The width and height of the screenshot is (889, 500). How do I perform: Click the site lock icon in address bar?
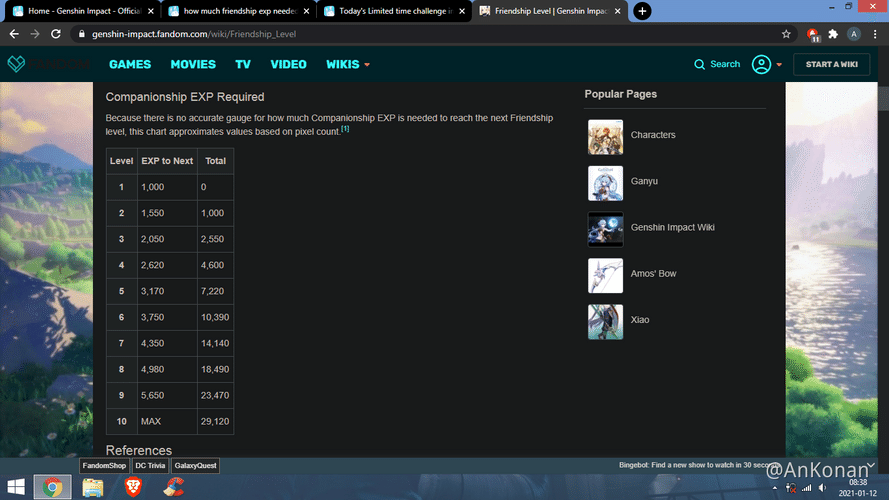(x=82, y=34)
